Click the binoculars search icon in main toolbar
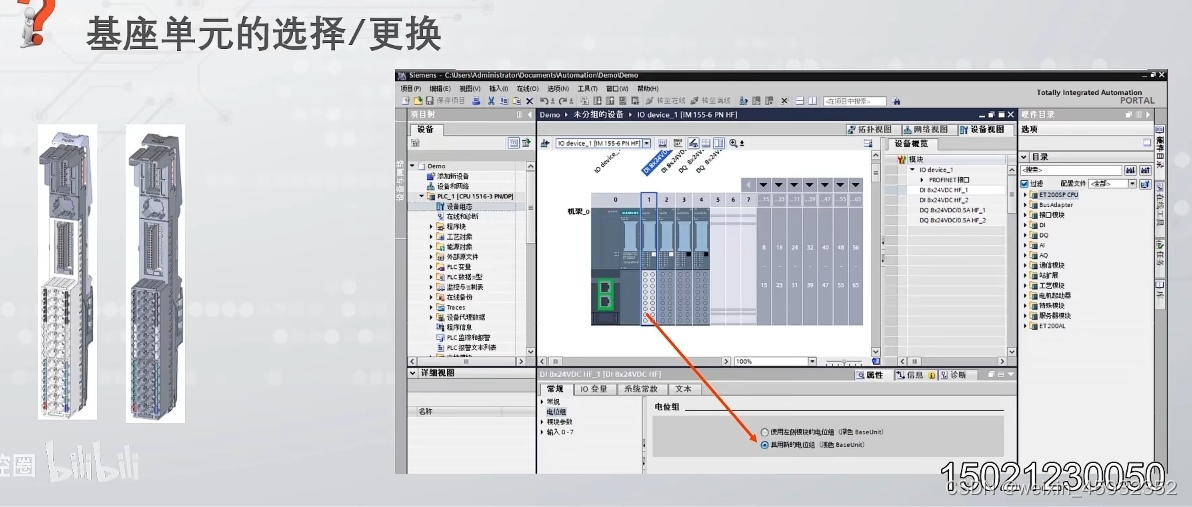The height and width of the screenshot is (507, 1192). [x=896, y=100]
